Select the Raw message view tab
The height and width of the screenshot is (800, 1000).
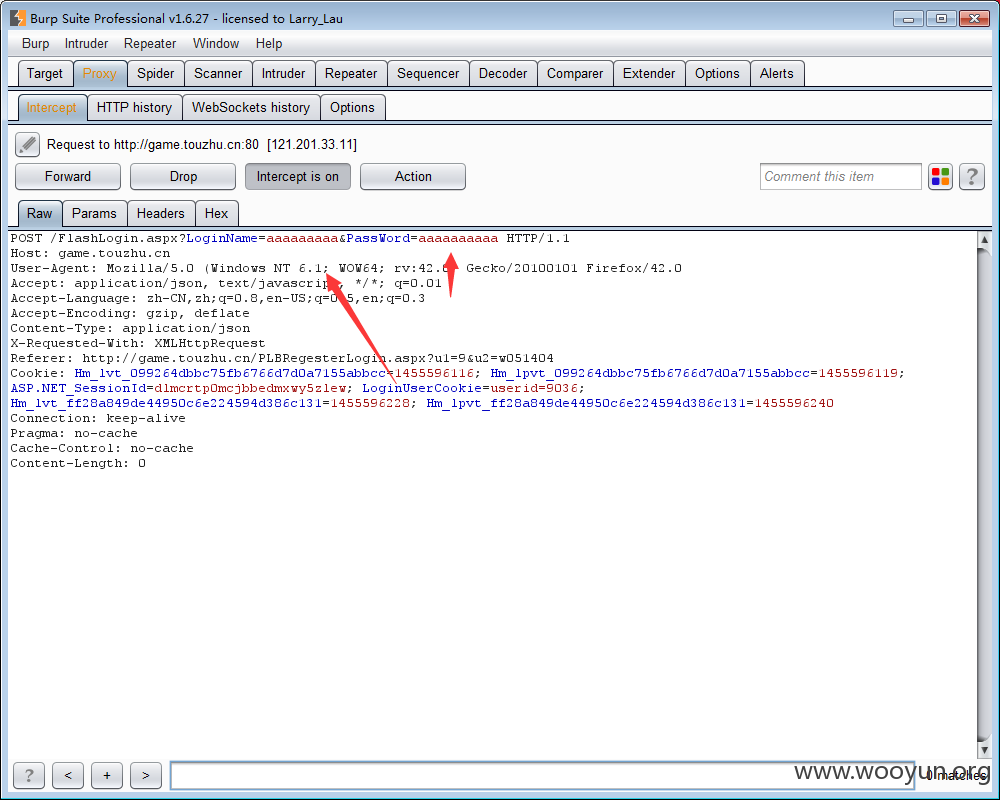click(x=40, y=214)
